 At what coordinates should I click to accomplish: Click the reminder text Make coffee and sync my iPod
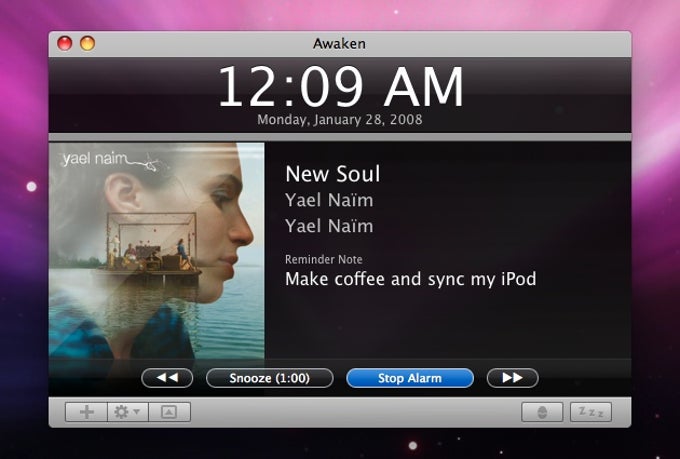pos(411,279)
